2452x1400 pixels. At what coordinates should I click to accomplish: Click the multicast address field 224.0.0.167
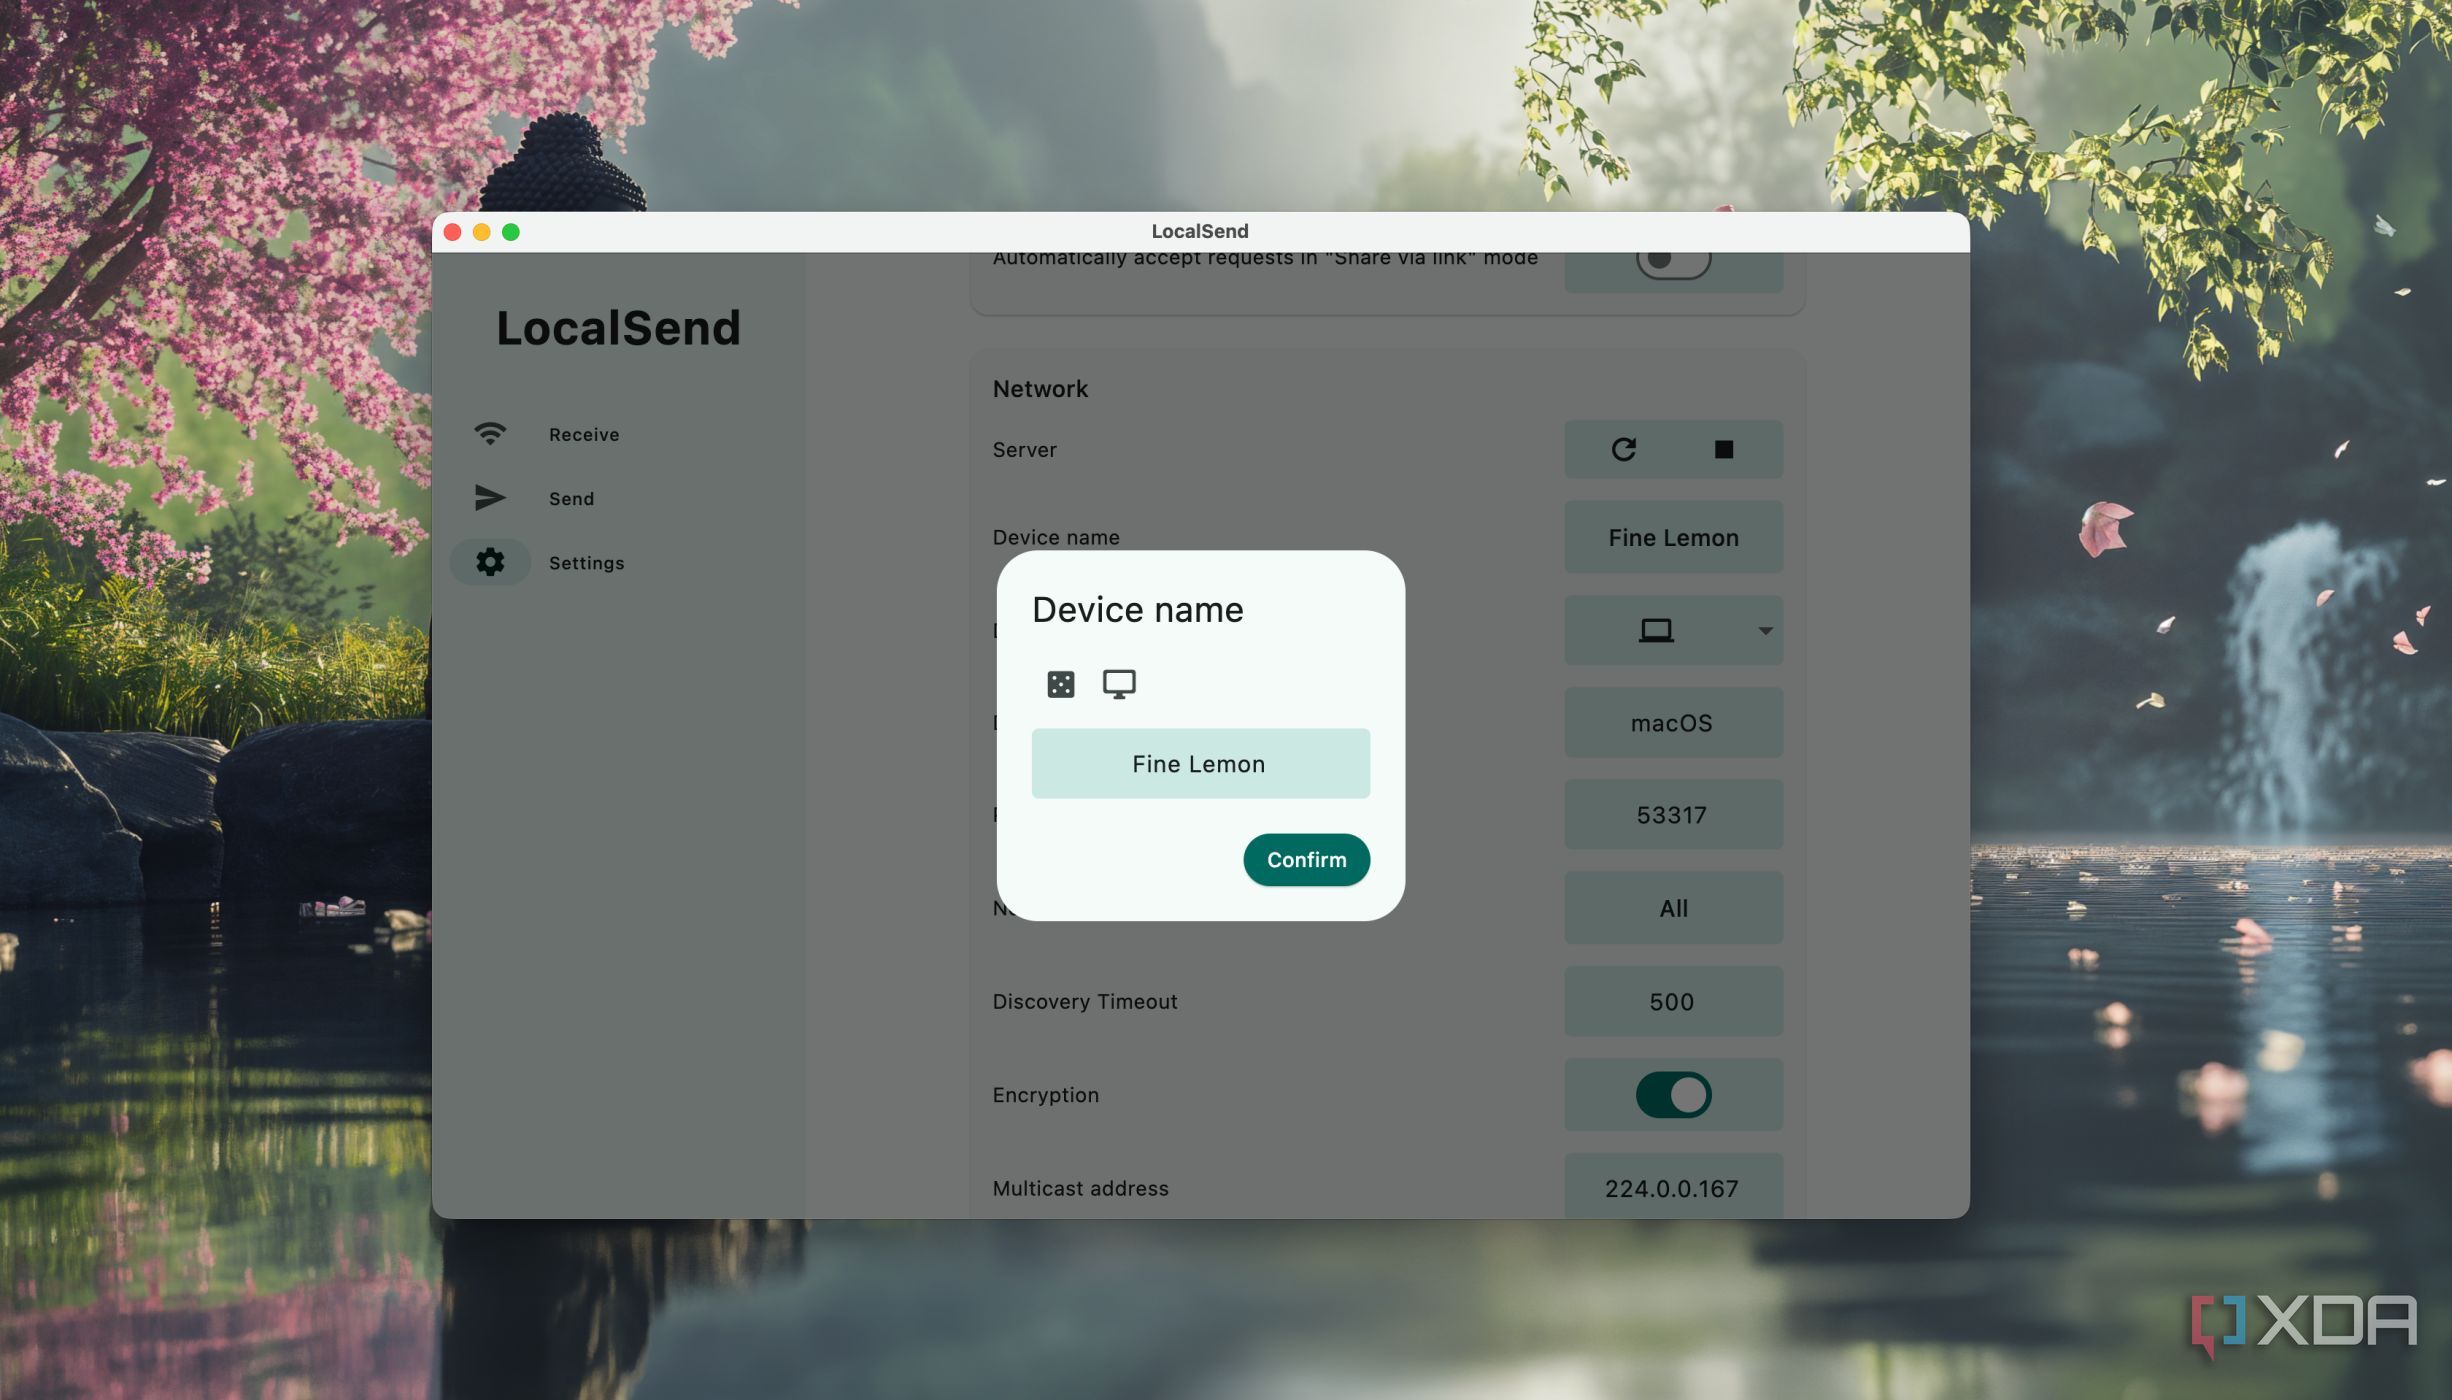pos(1673,1187)
